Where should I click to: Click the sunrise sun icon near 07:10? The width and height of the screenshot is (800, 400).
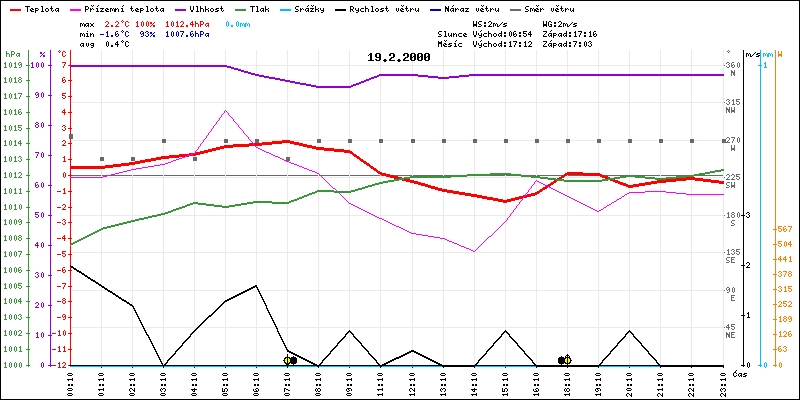(288, 360)
